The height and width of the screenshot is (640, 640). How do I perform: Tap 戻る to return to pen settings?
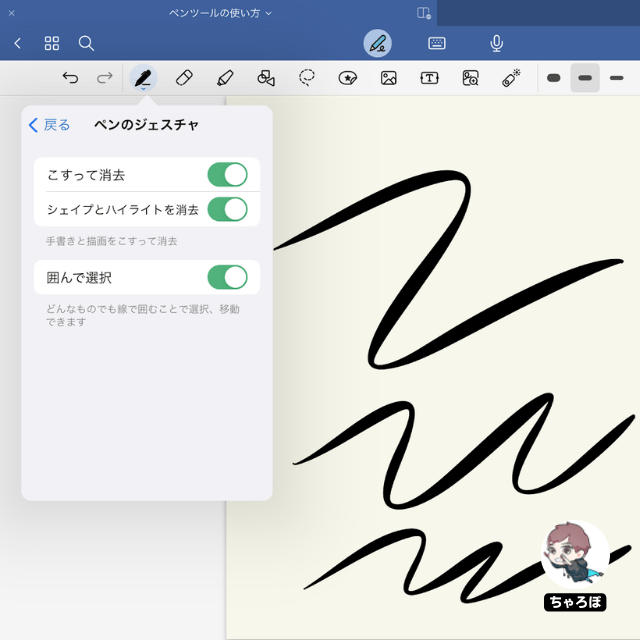[x=50, y=125]
